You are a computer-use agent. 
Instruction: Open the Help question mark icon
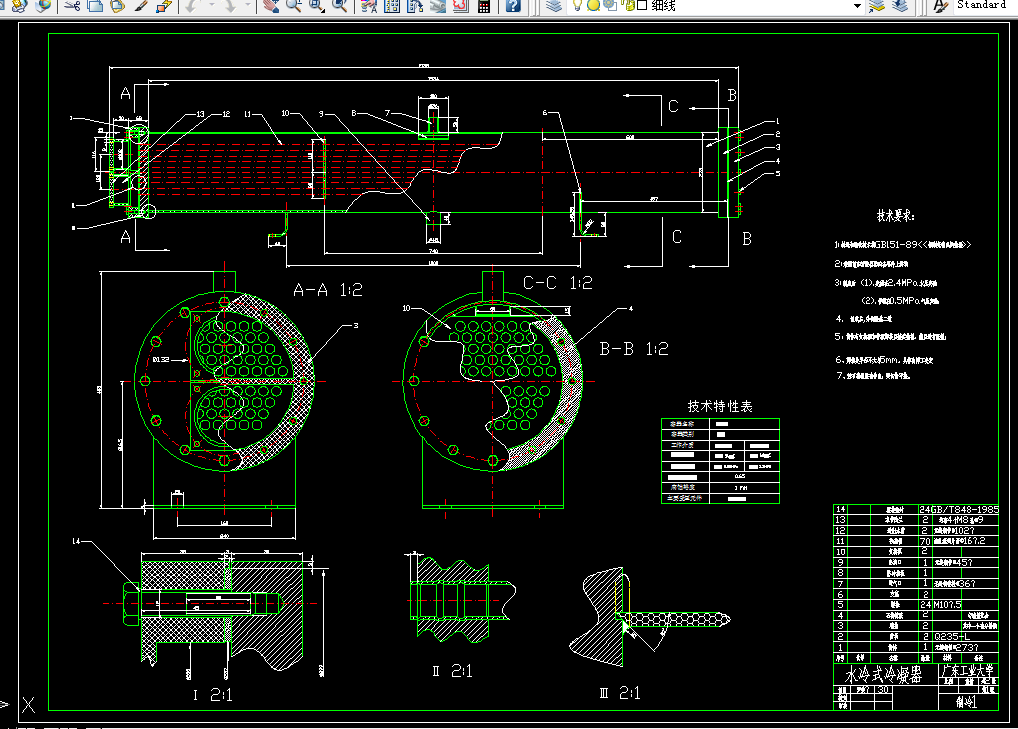513,5
